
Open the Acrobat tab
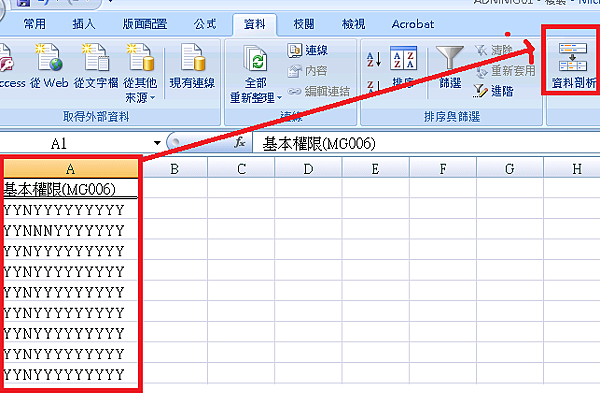tap(413, 24)
